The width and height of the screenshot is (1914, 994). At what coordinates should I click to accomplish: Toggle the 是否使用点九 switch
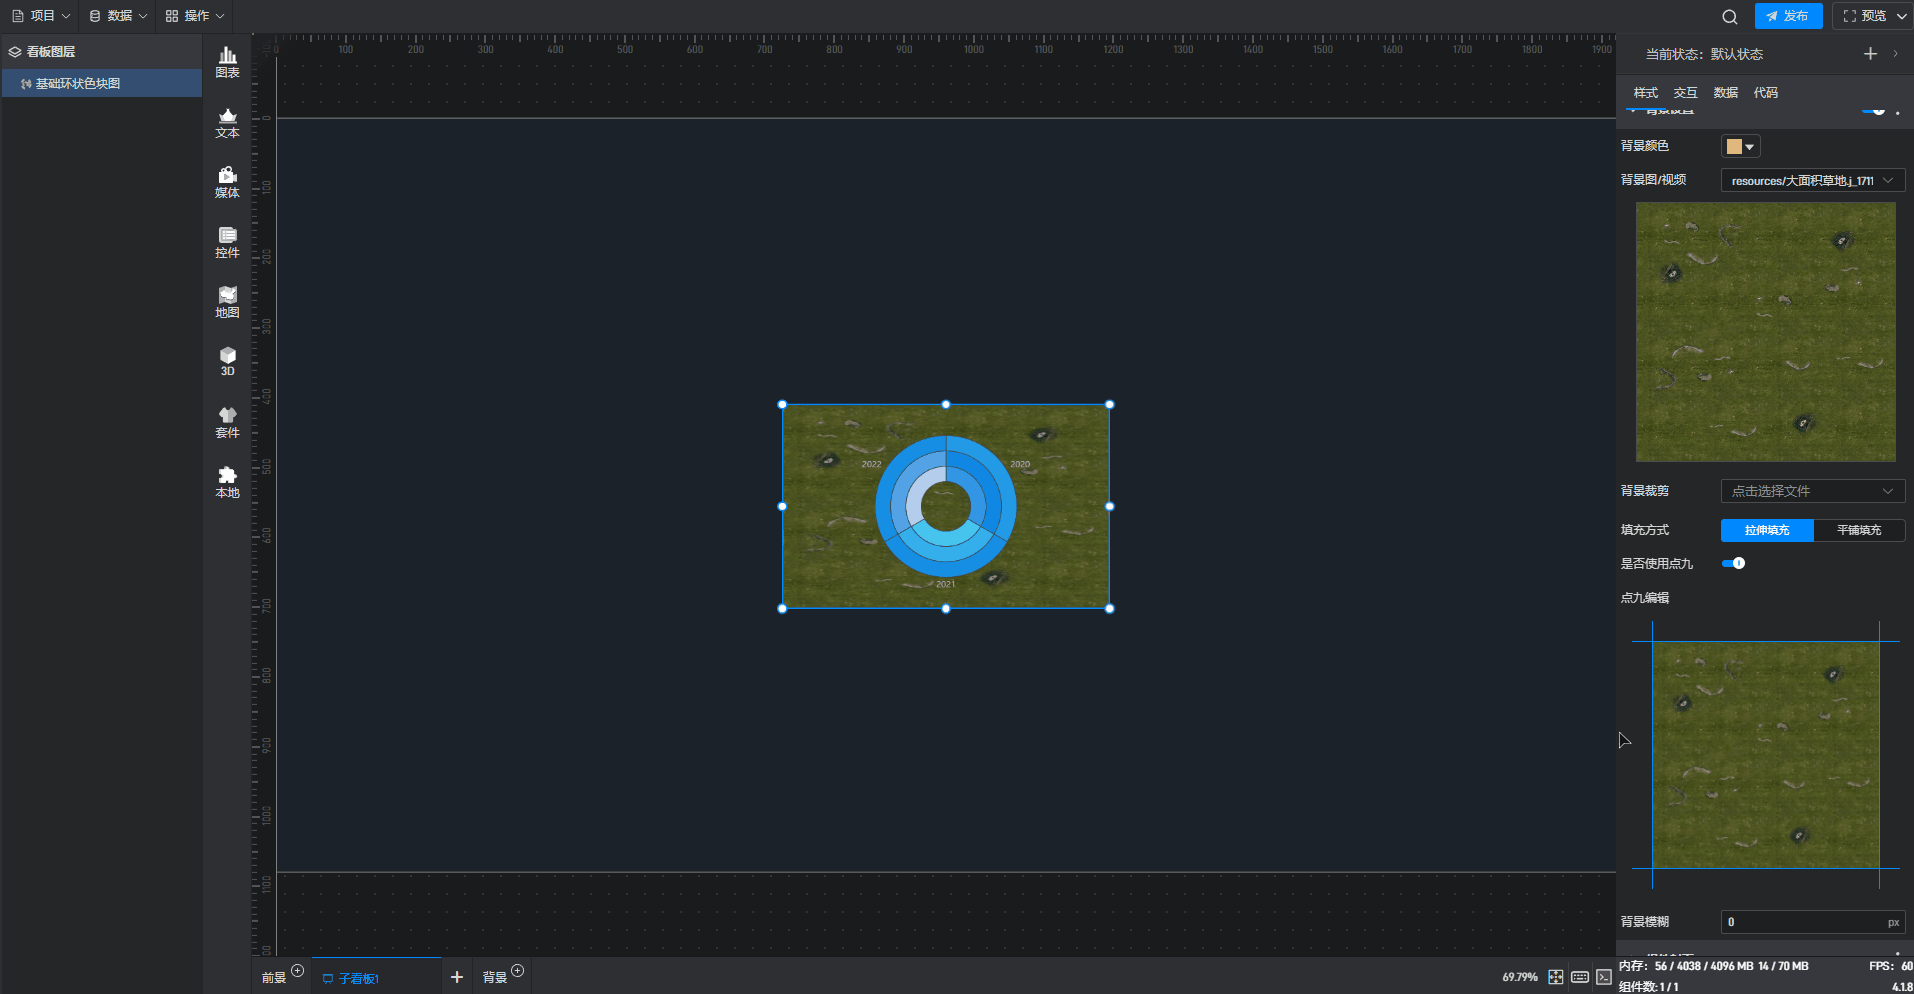(1733, 563)
